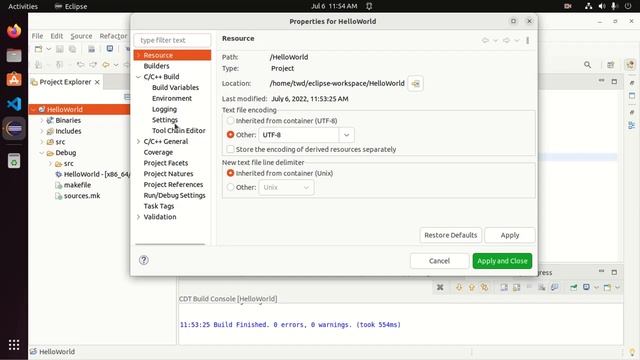Expand Binaries in Project Explorer
This screenshot has width=640, height=360.
point(42,120)
